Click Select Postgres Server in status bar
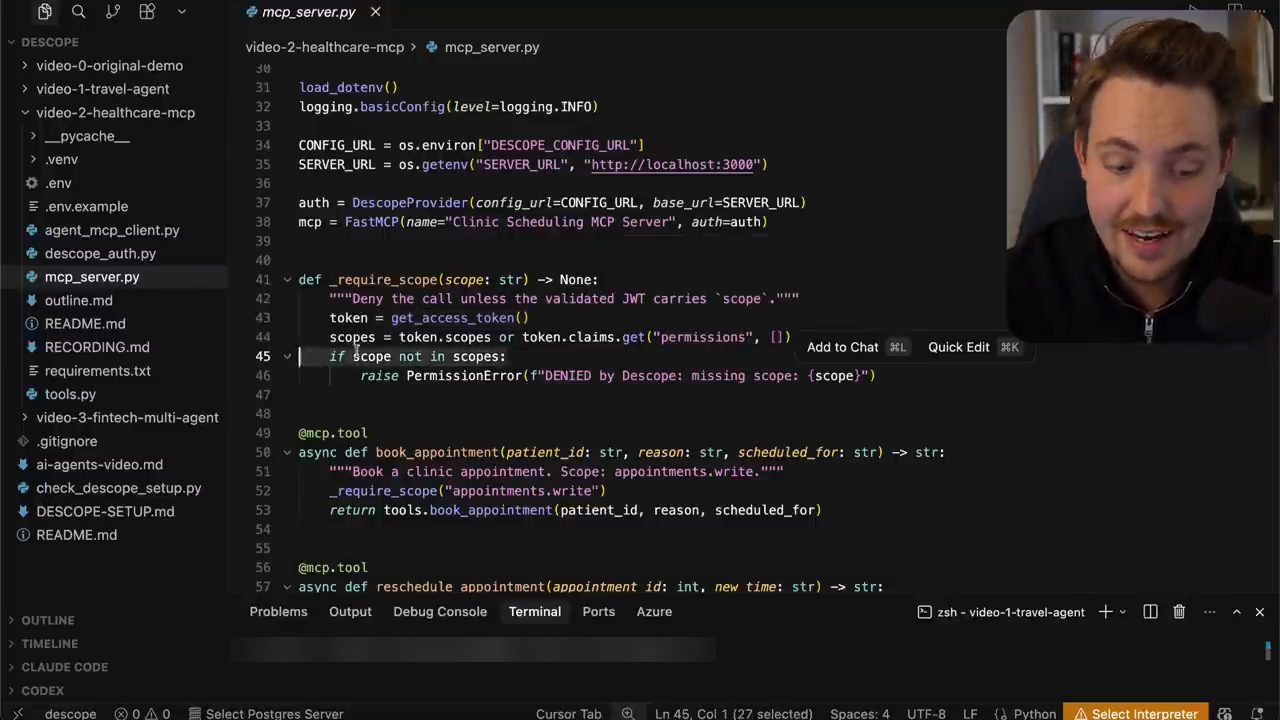Screen dimensions: 1280x720 click(x=264, y=713)
